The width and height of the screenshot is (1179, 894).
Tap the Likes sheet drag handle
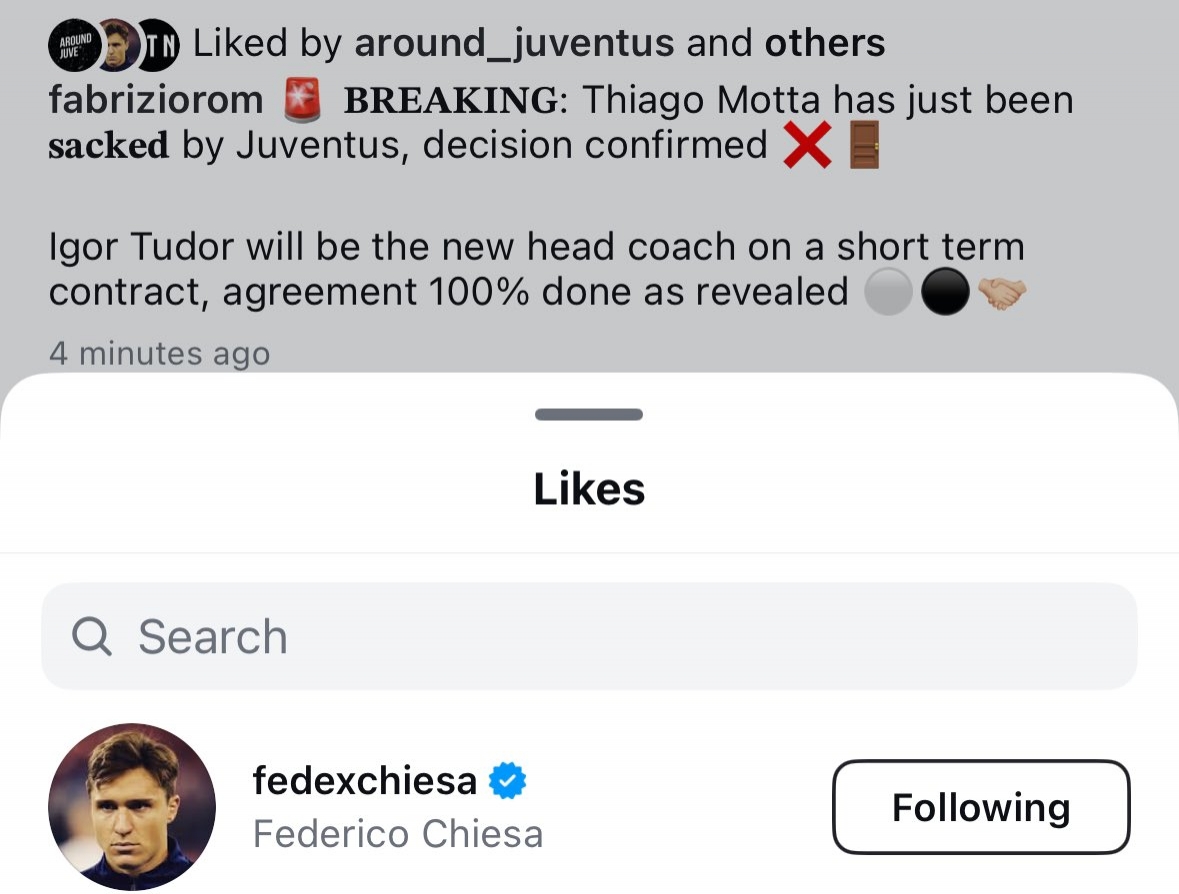(x=589, y=414)
